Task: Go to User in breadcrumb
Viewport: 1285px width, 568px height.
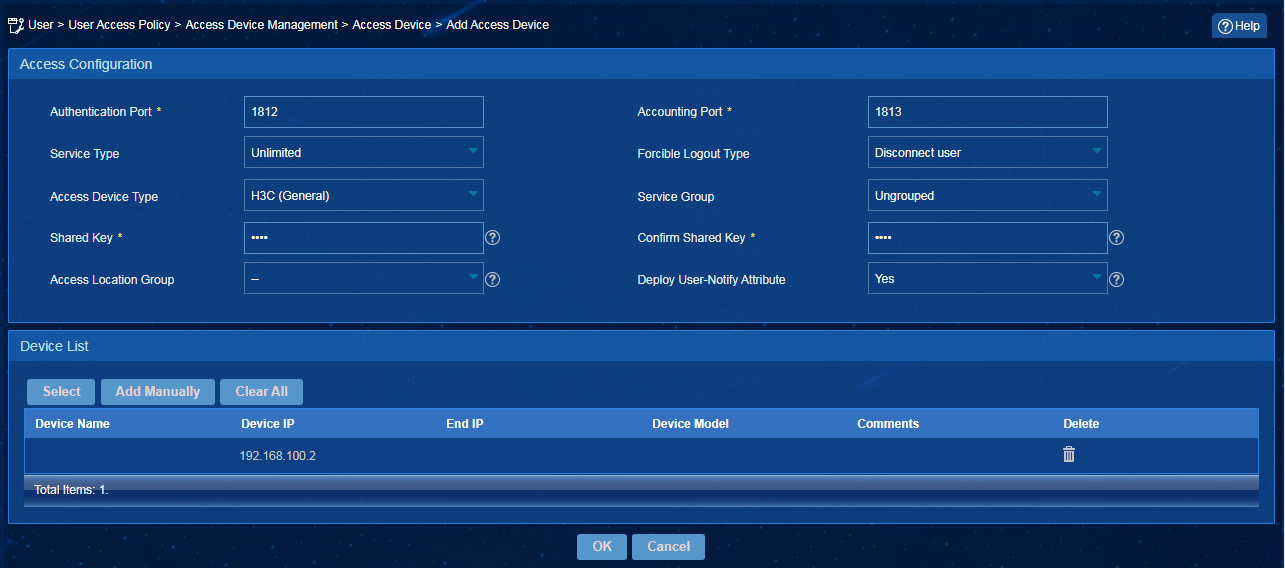Action: point(41,25)
